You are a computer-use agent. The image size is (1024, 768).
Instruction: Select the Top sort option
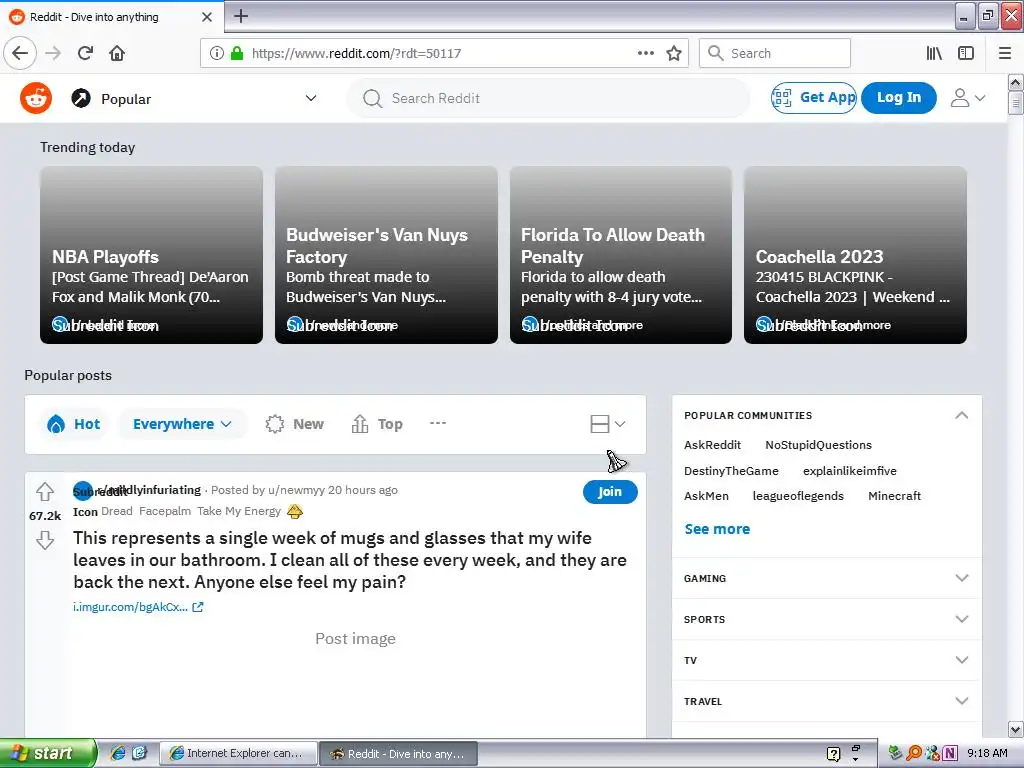tap(377, 424)
